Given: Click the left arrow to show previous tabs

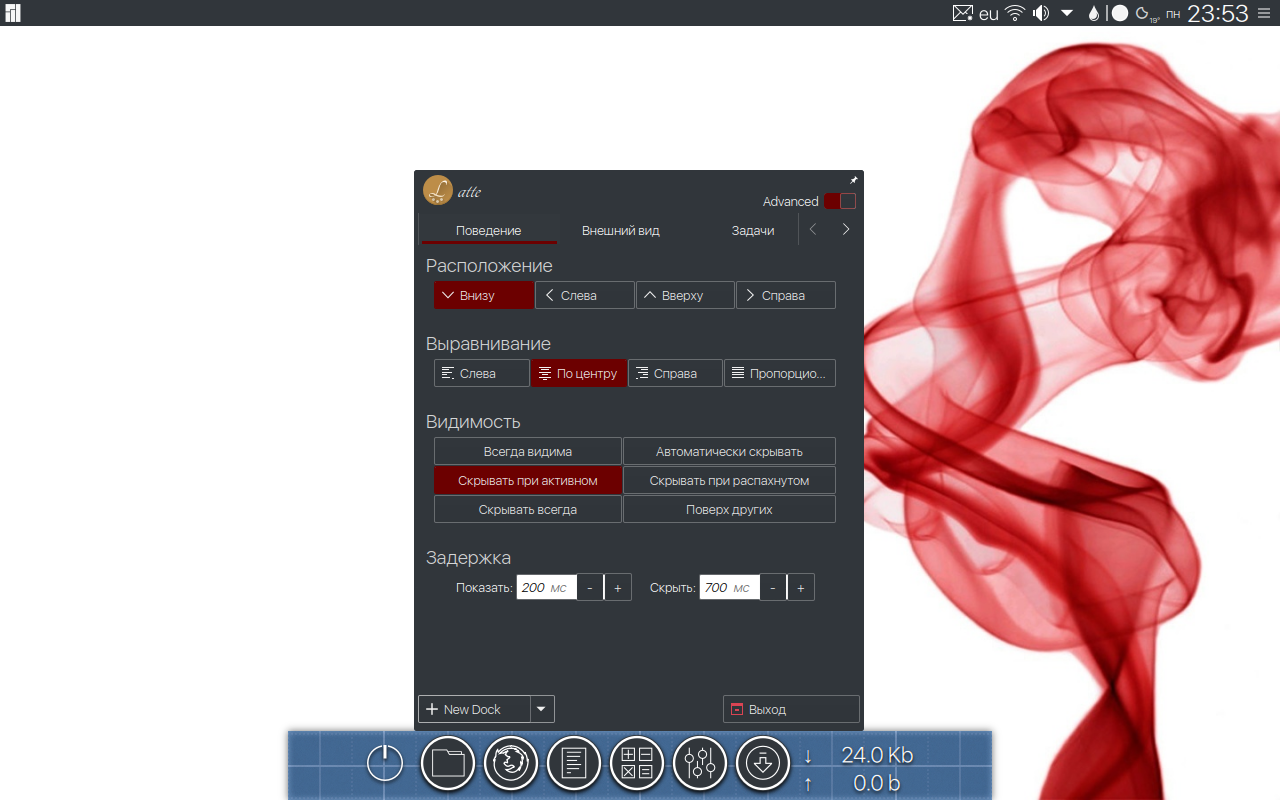Looking at the screenshot, I should (813, 229).
